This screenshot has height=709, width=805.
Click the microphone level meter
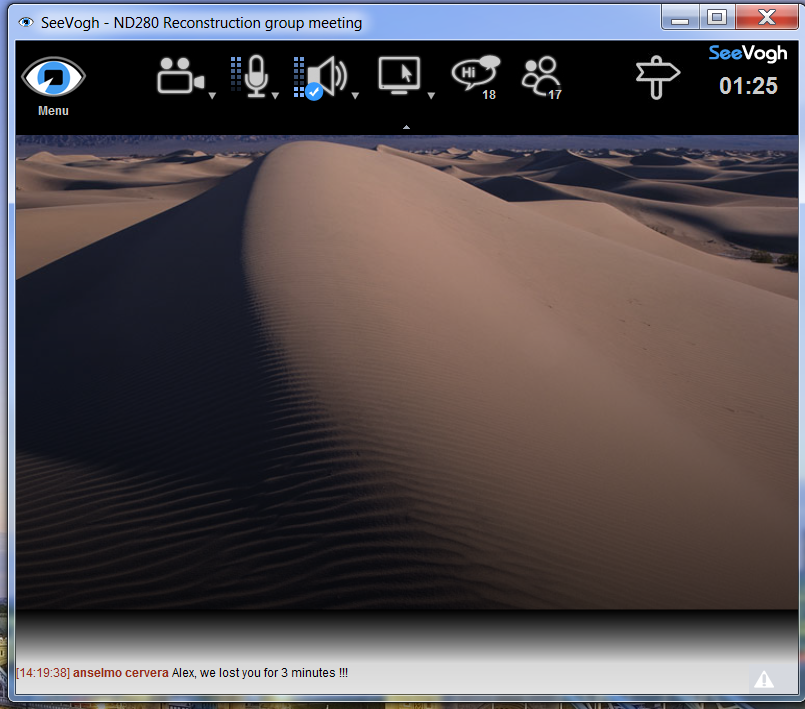[236, 76]
